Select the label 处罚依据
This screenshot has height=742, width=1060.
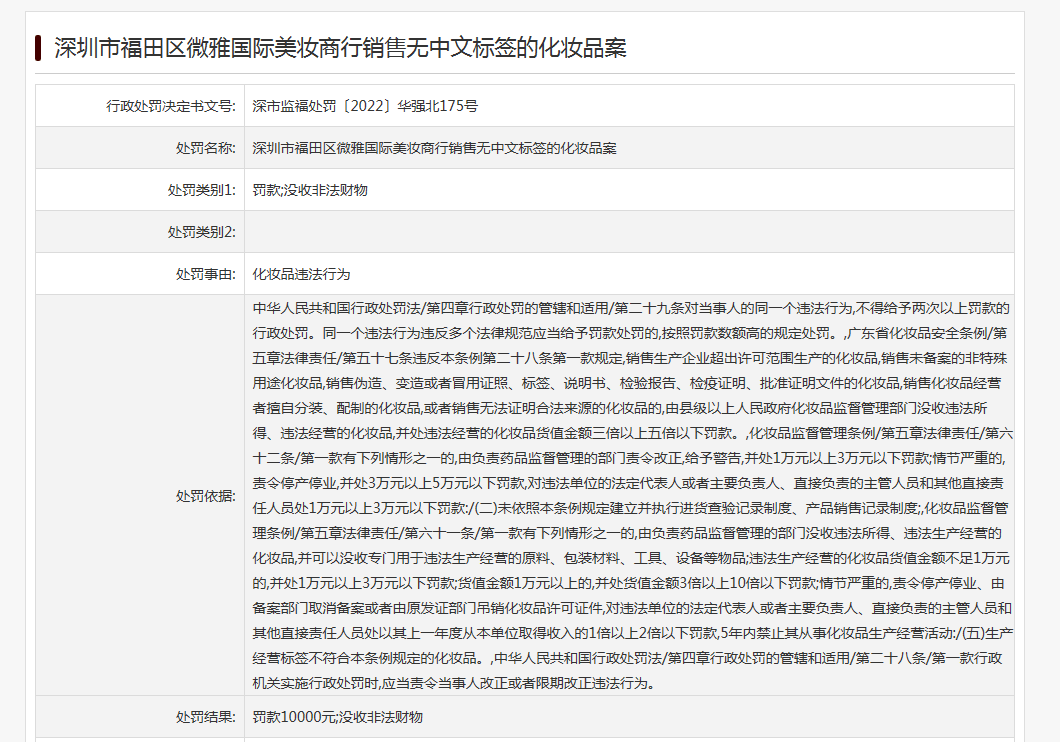tap(206, 496)
